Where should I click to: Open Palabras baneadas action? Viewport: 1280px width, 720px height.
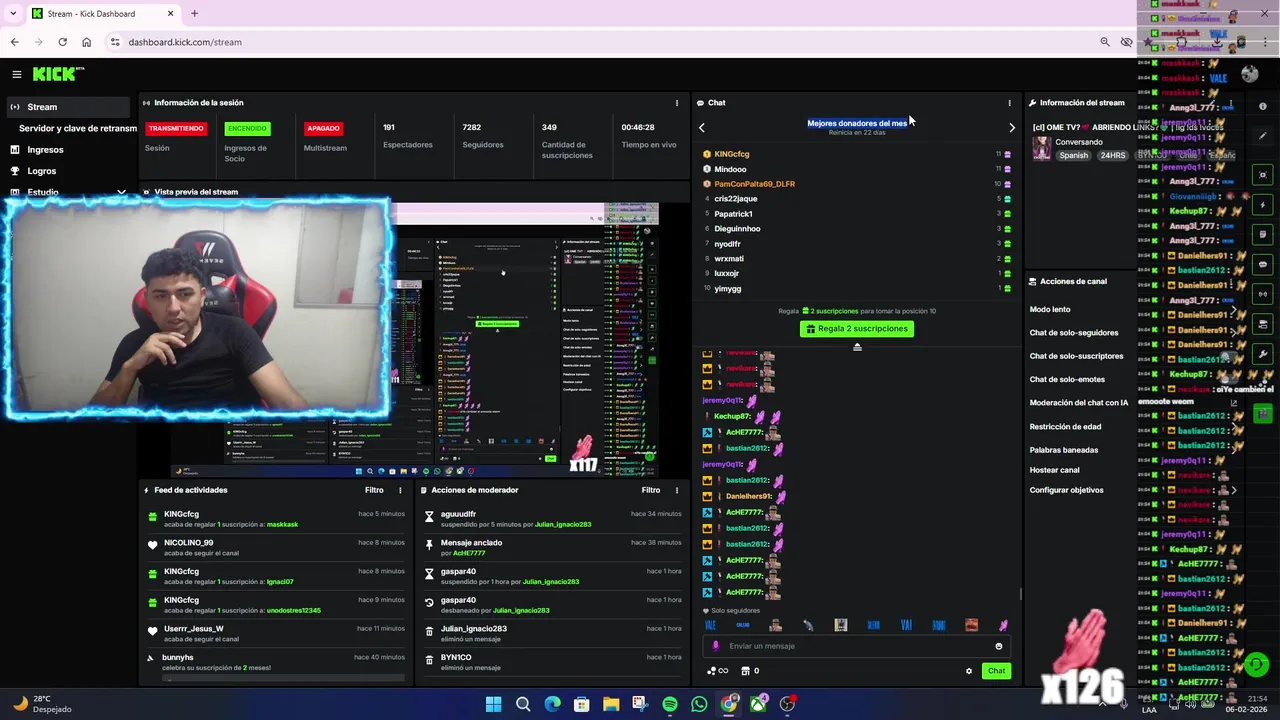(x=1064, y=450)
